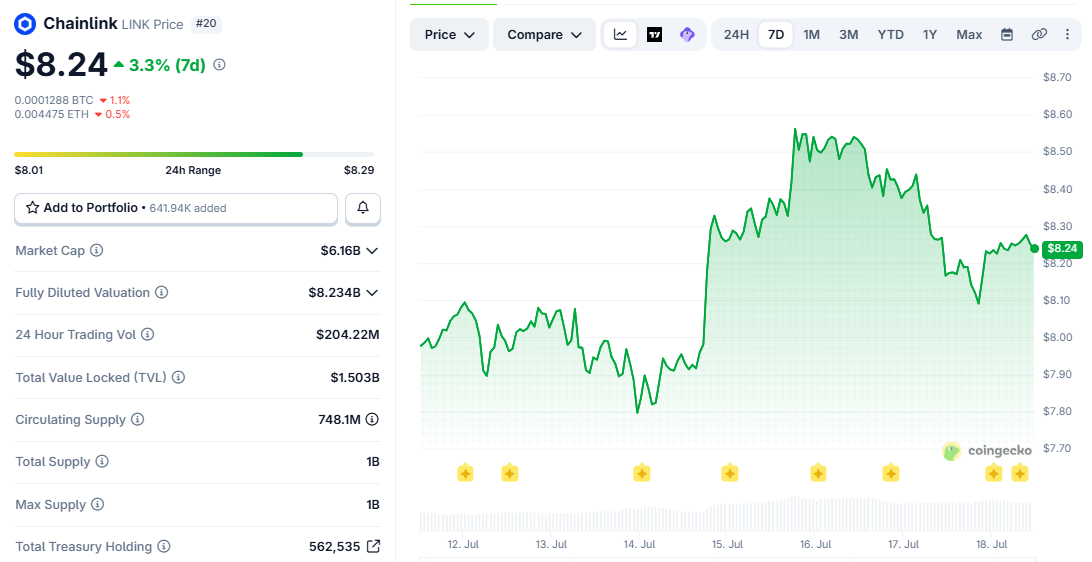Click the 24h Range progress bar

click(x=194, y=154)
